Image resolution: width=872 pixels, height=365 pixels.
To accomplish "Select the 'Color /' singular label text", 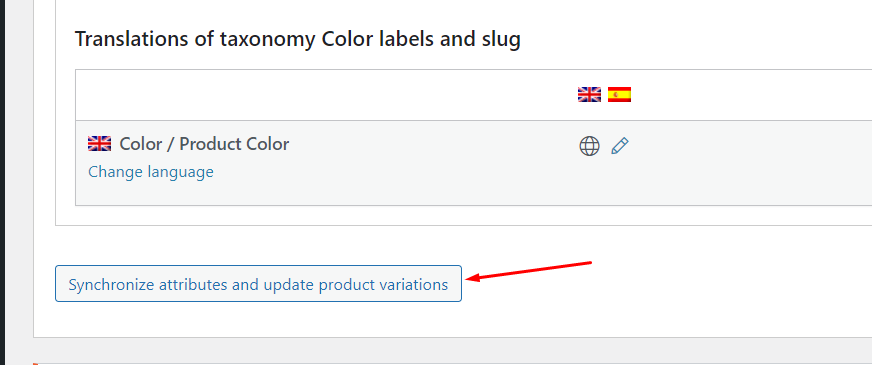I will click(x=147, y=144).
